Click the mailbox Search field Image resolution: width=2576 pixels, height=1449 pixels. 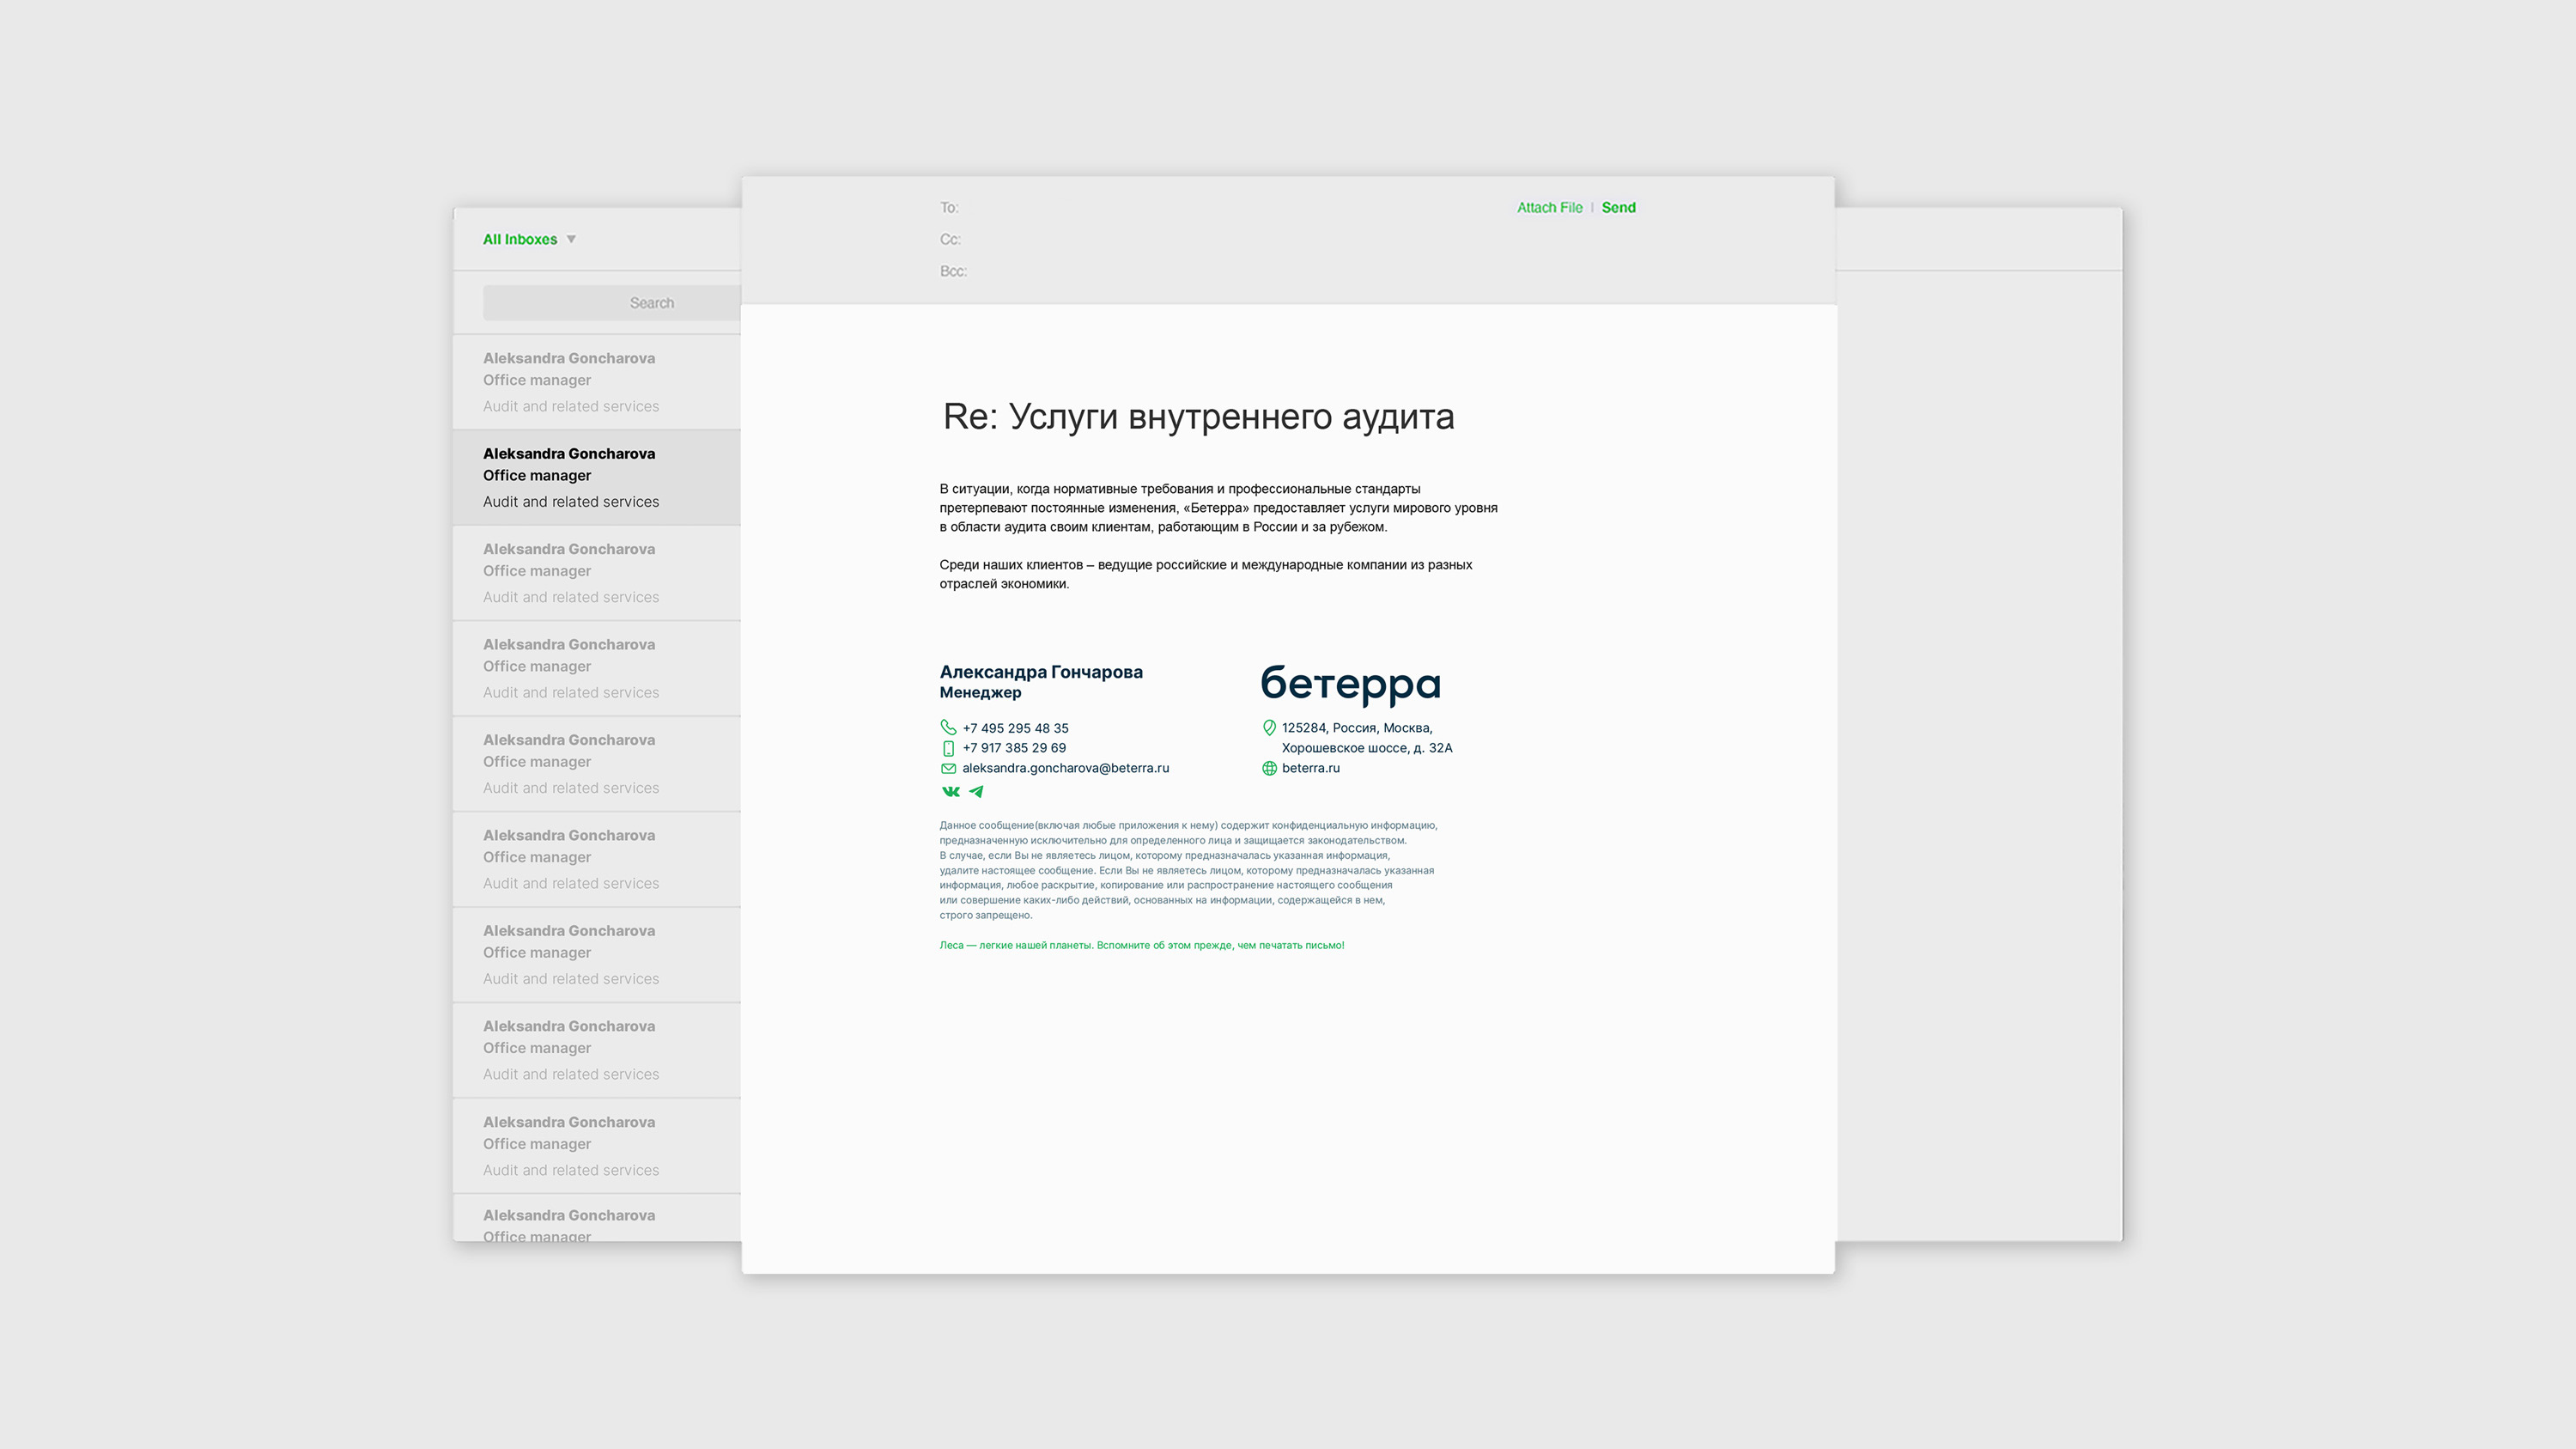612,303
